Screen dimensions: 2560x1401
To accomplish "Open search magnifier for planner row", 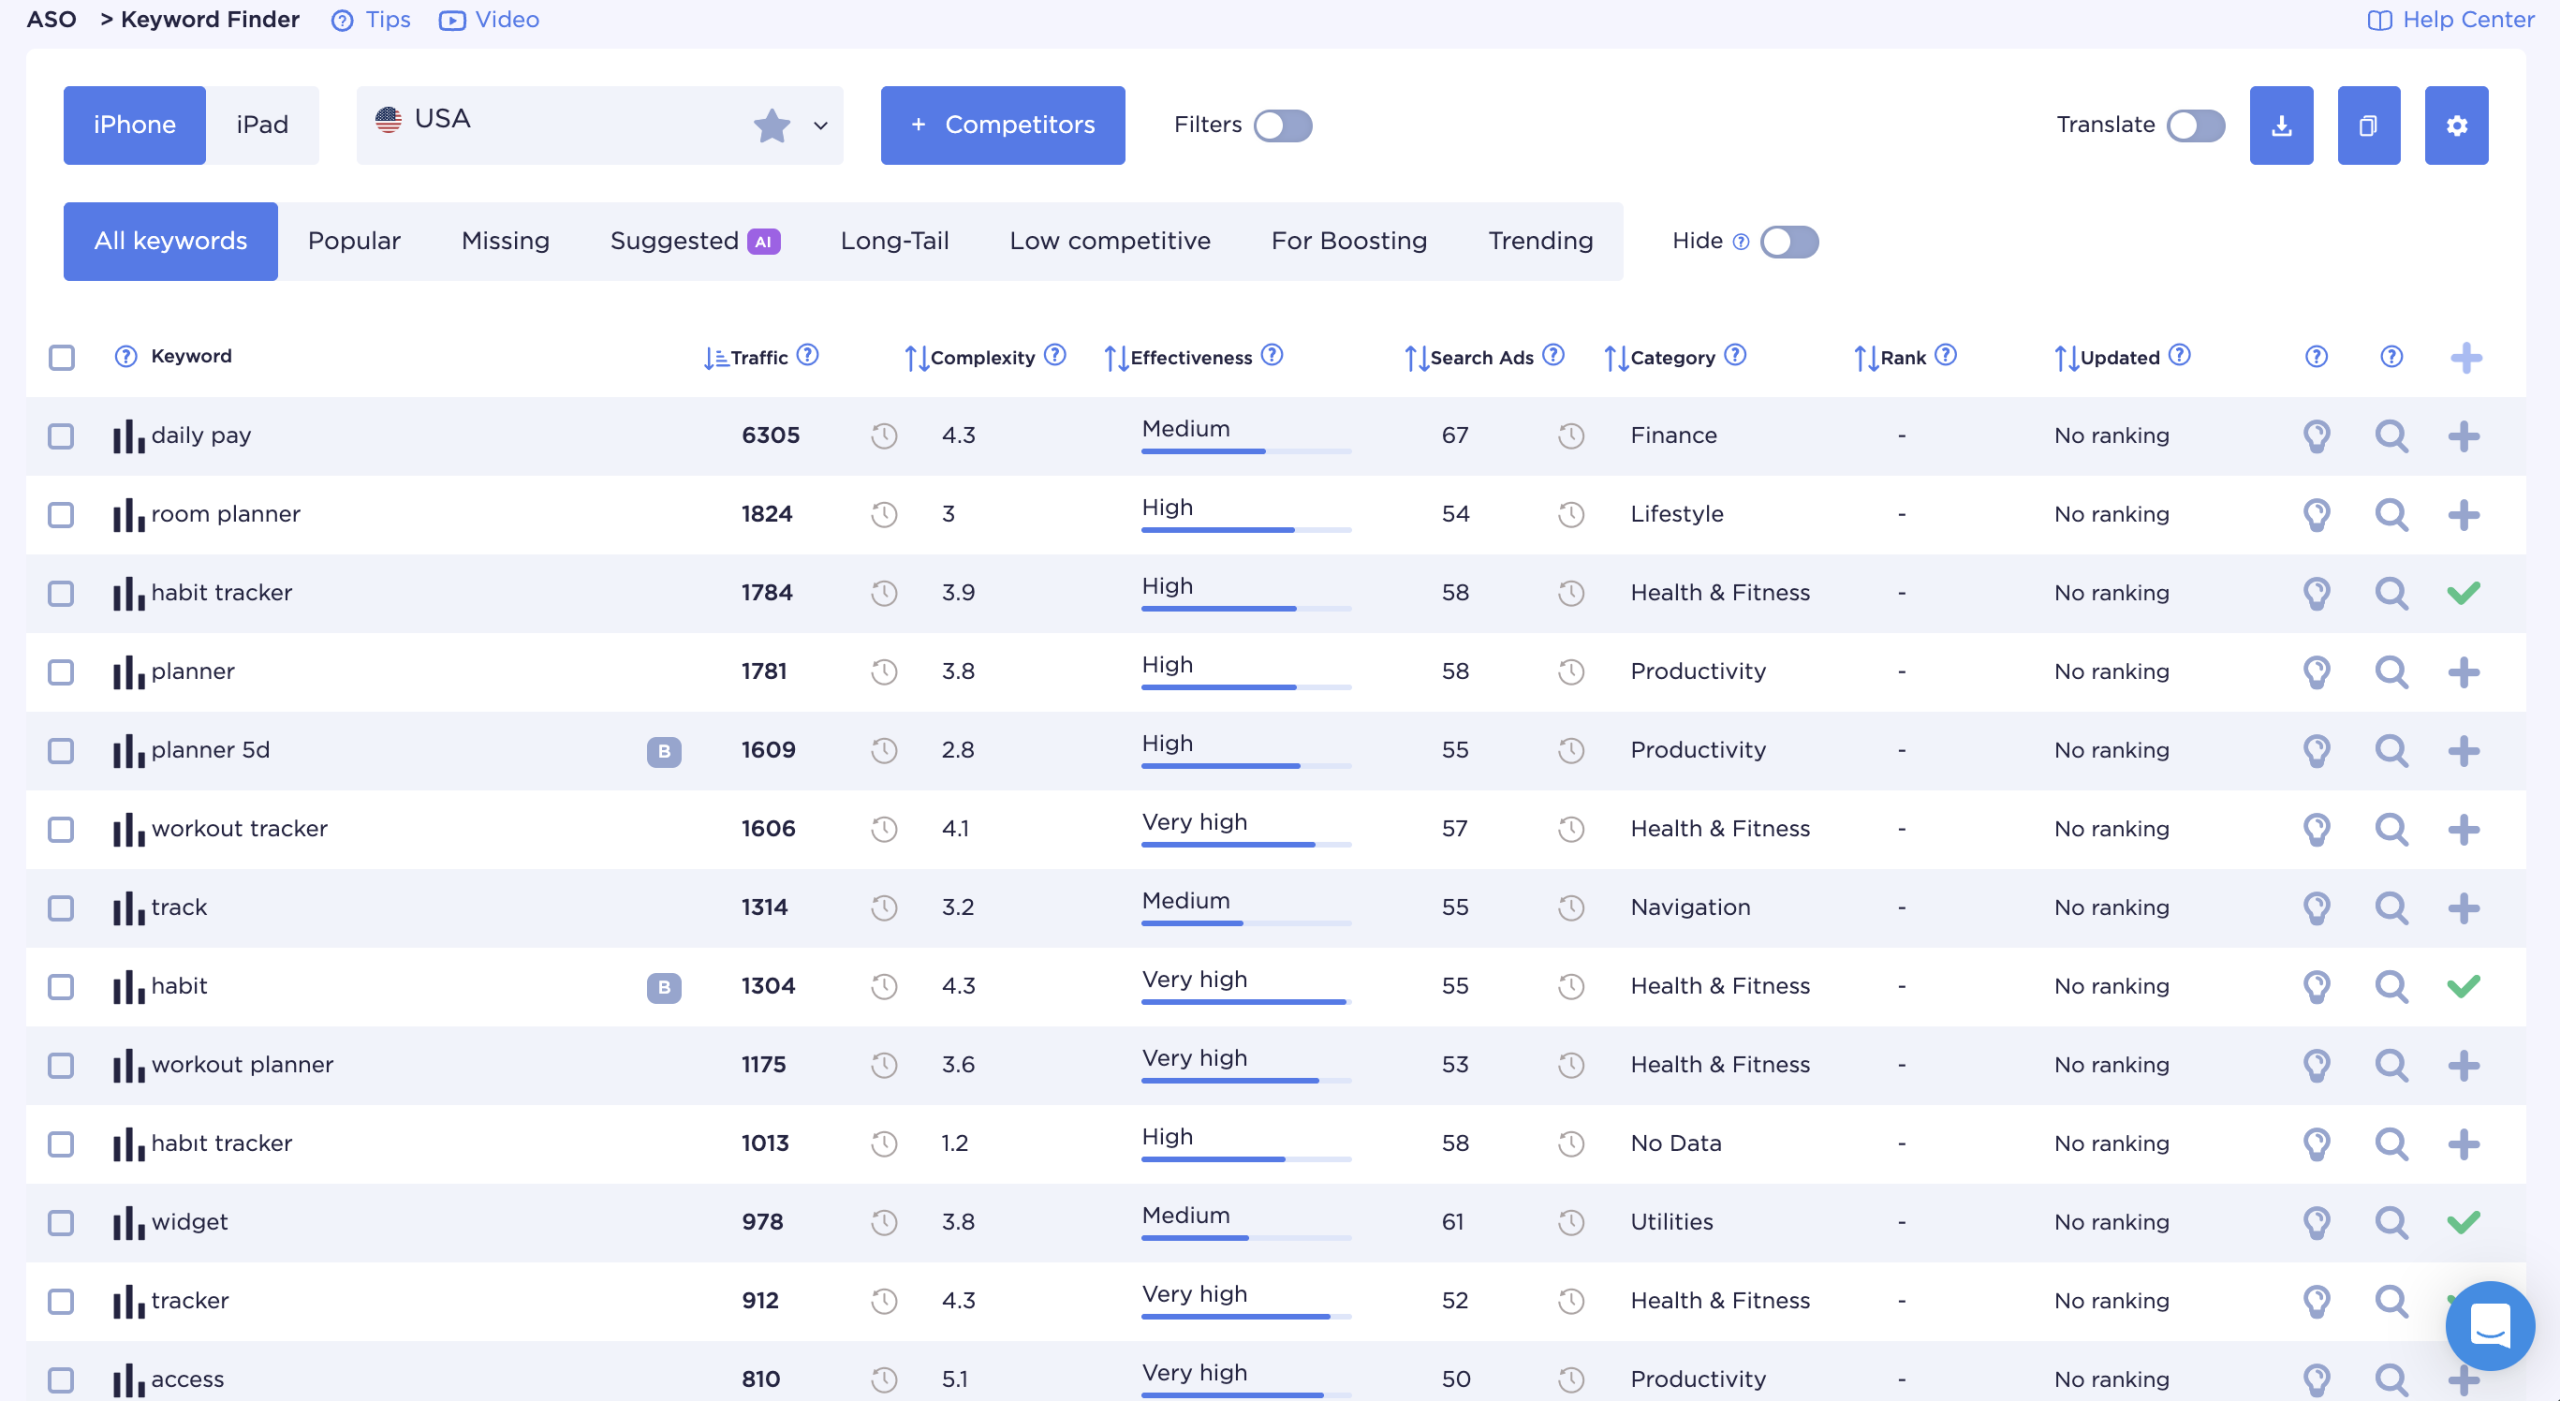I will pos(2391,671).
